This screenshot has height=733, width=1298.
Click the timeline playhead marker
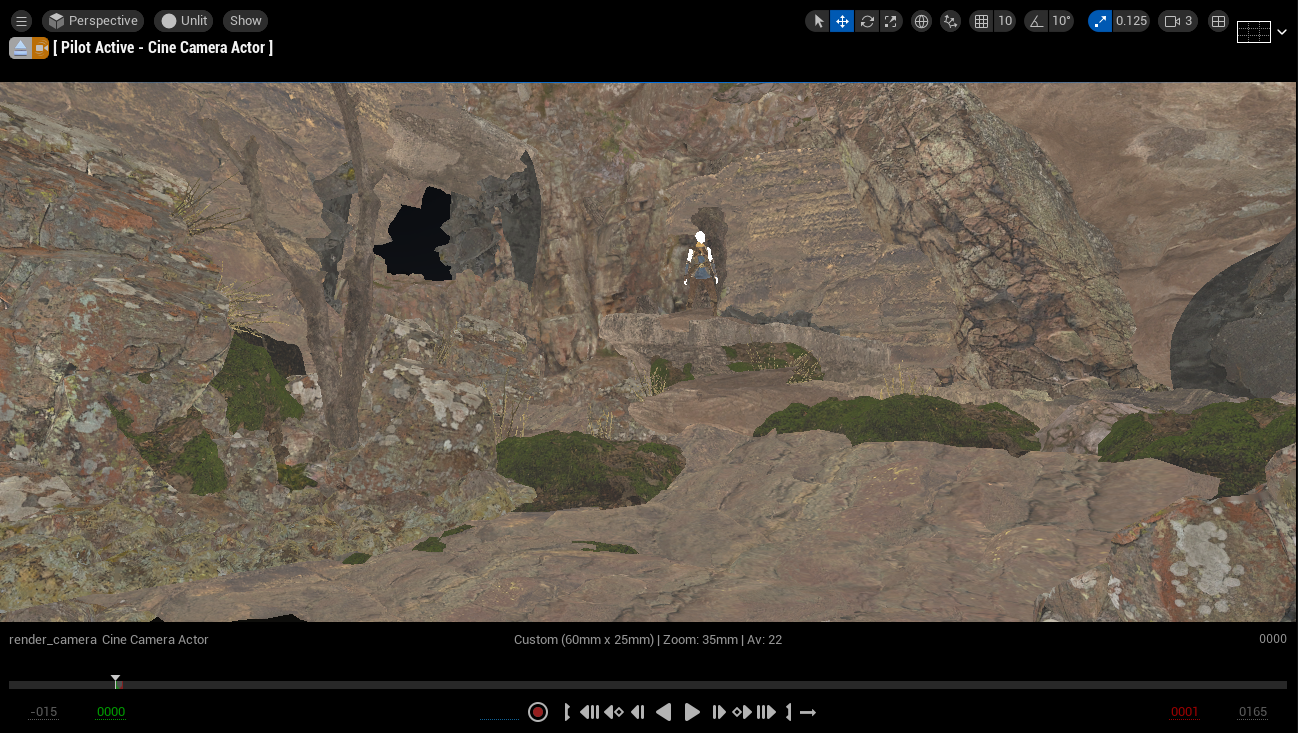(116, 682)
